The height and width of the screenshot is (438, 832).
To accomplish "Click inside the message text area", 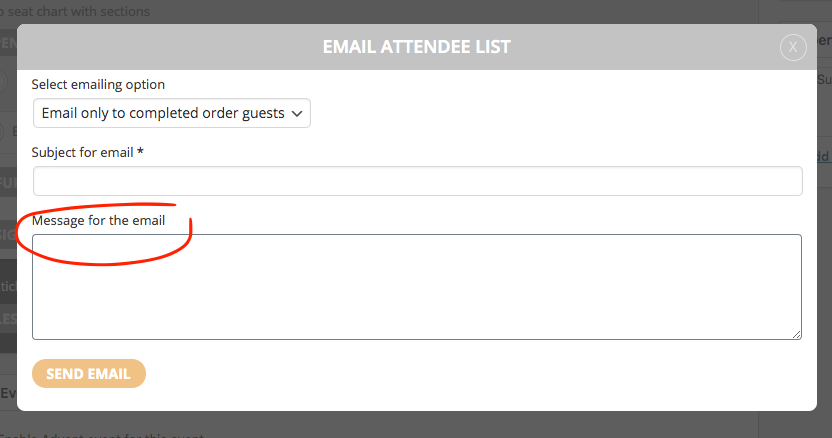I will (417, 287).
